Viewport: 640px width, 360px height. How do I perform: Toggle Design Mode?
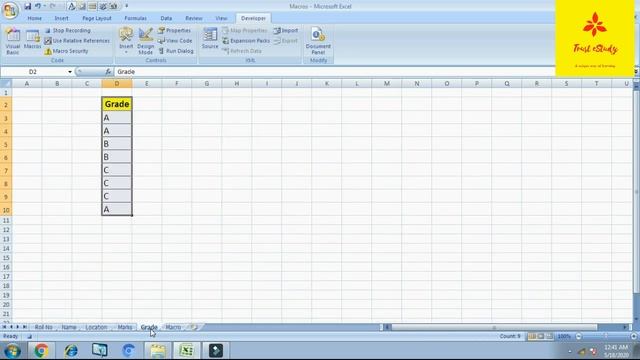[146, 41]
